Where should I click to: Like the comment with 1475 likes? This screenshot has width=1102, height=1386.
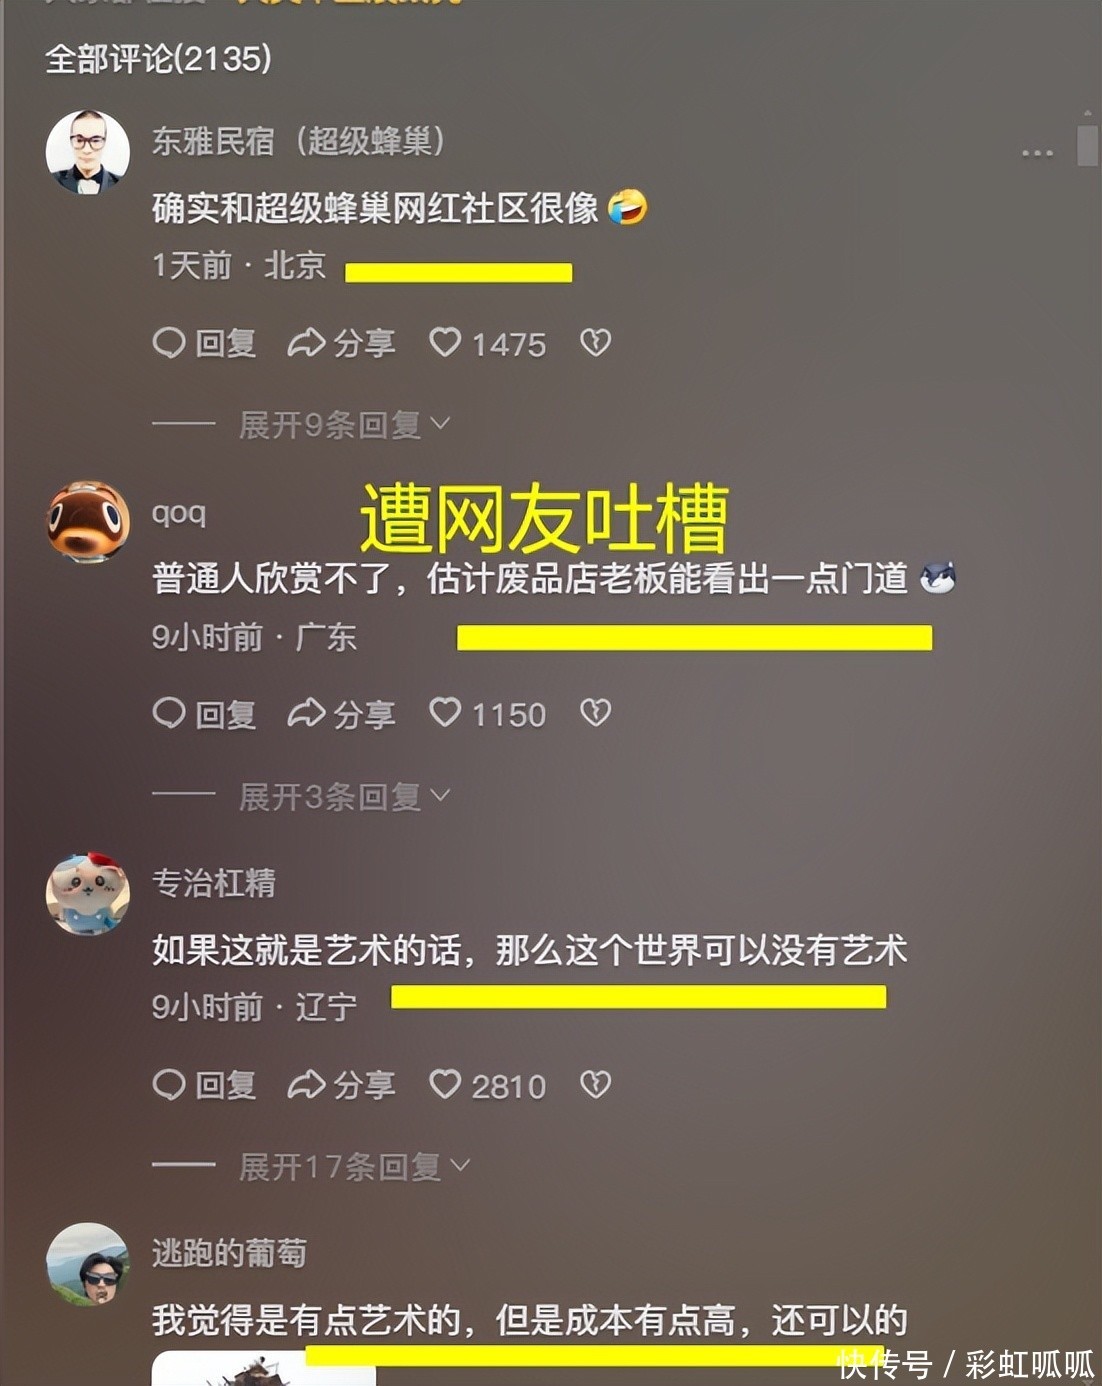point(488,344)
